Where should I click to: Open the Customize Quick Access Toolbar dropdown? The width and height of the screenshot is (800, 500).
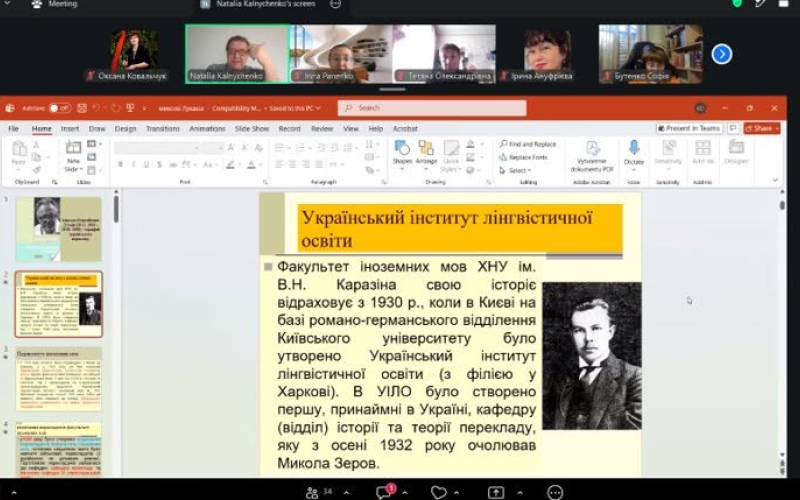pyautogui.click(x=144, y=108)
